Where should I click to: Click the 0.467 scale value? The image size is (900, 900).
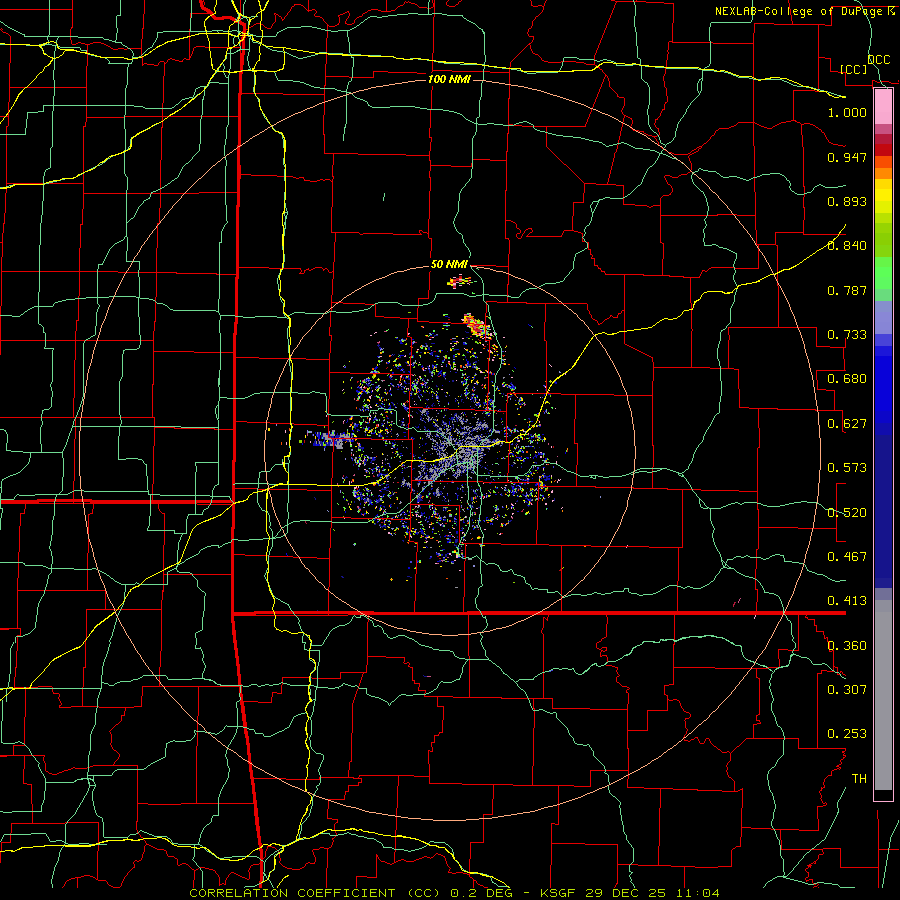coord(847,557)
